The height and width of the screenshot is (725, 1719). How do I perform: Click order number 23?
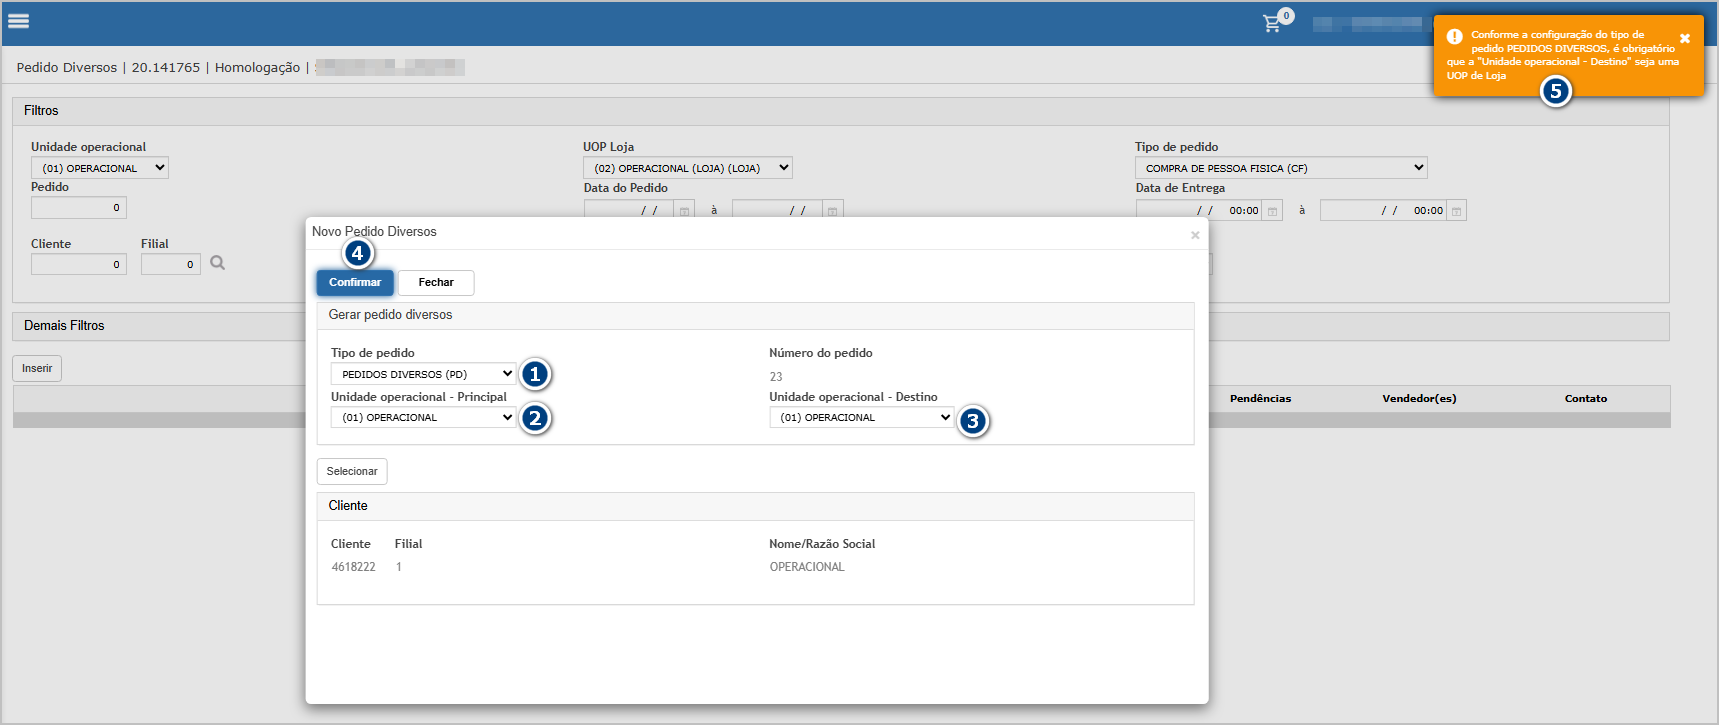[x=776, y=377]
